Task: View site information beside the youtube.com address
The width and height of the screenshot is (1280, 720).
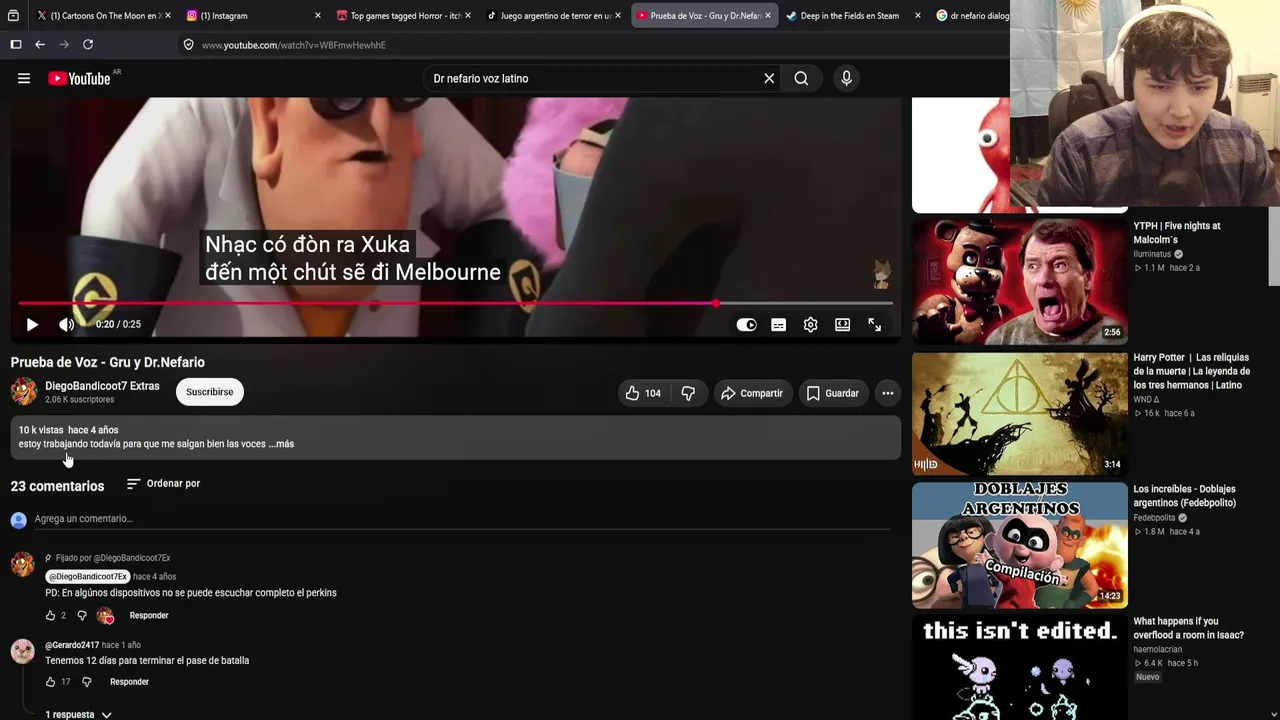Action: (x=188, y=45)
